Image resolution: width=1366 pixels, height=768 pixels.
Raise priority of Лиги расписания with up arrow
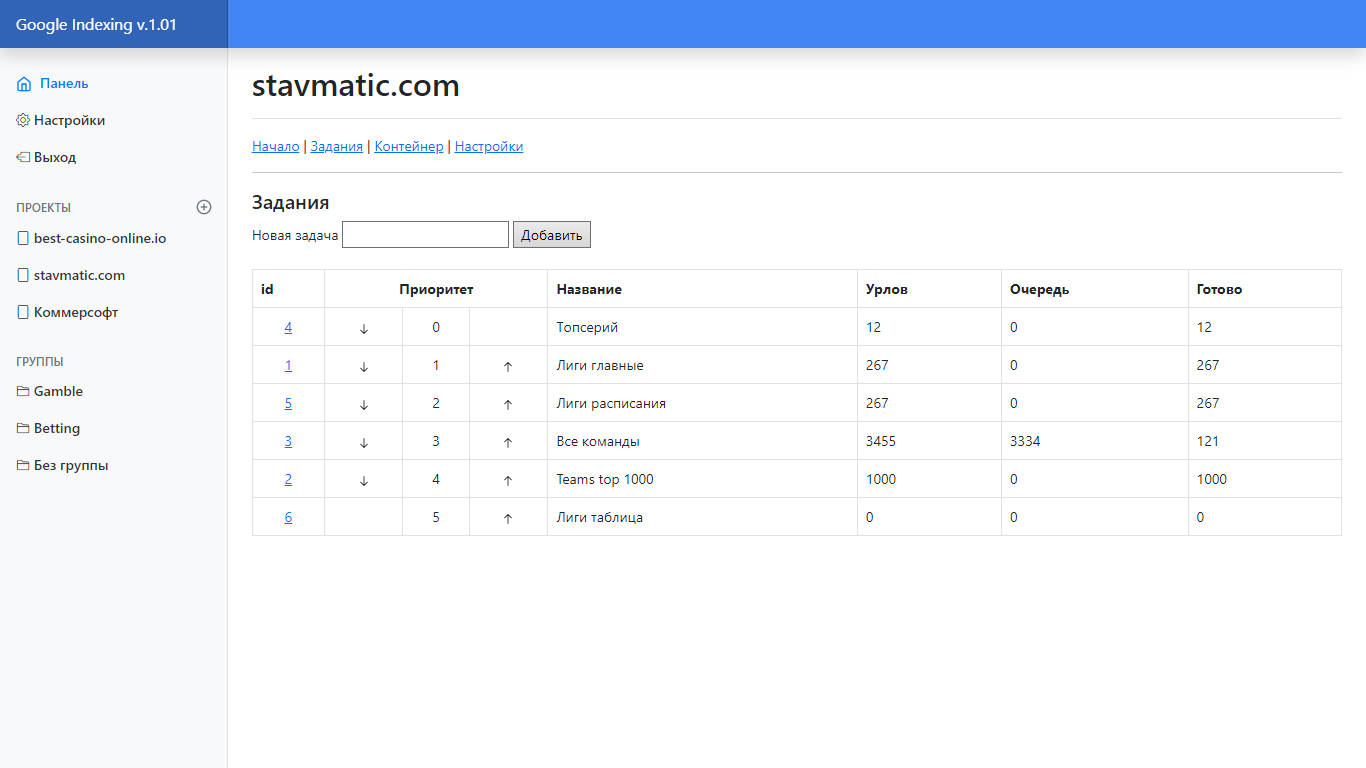tap(508, 404)
